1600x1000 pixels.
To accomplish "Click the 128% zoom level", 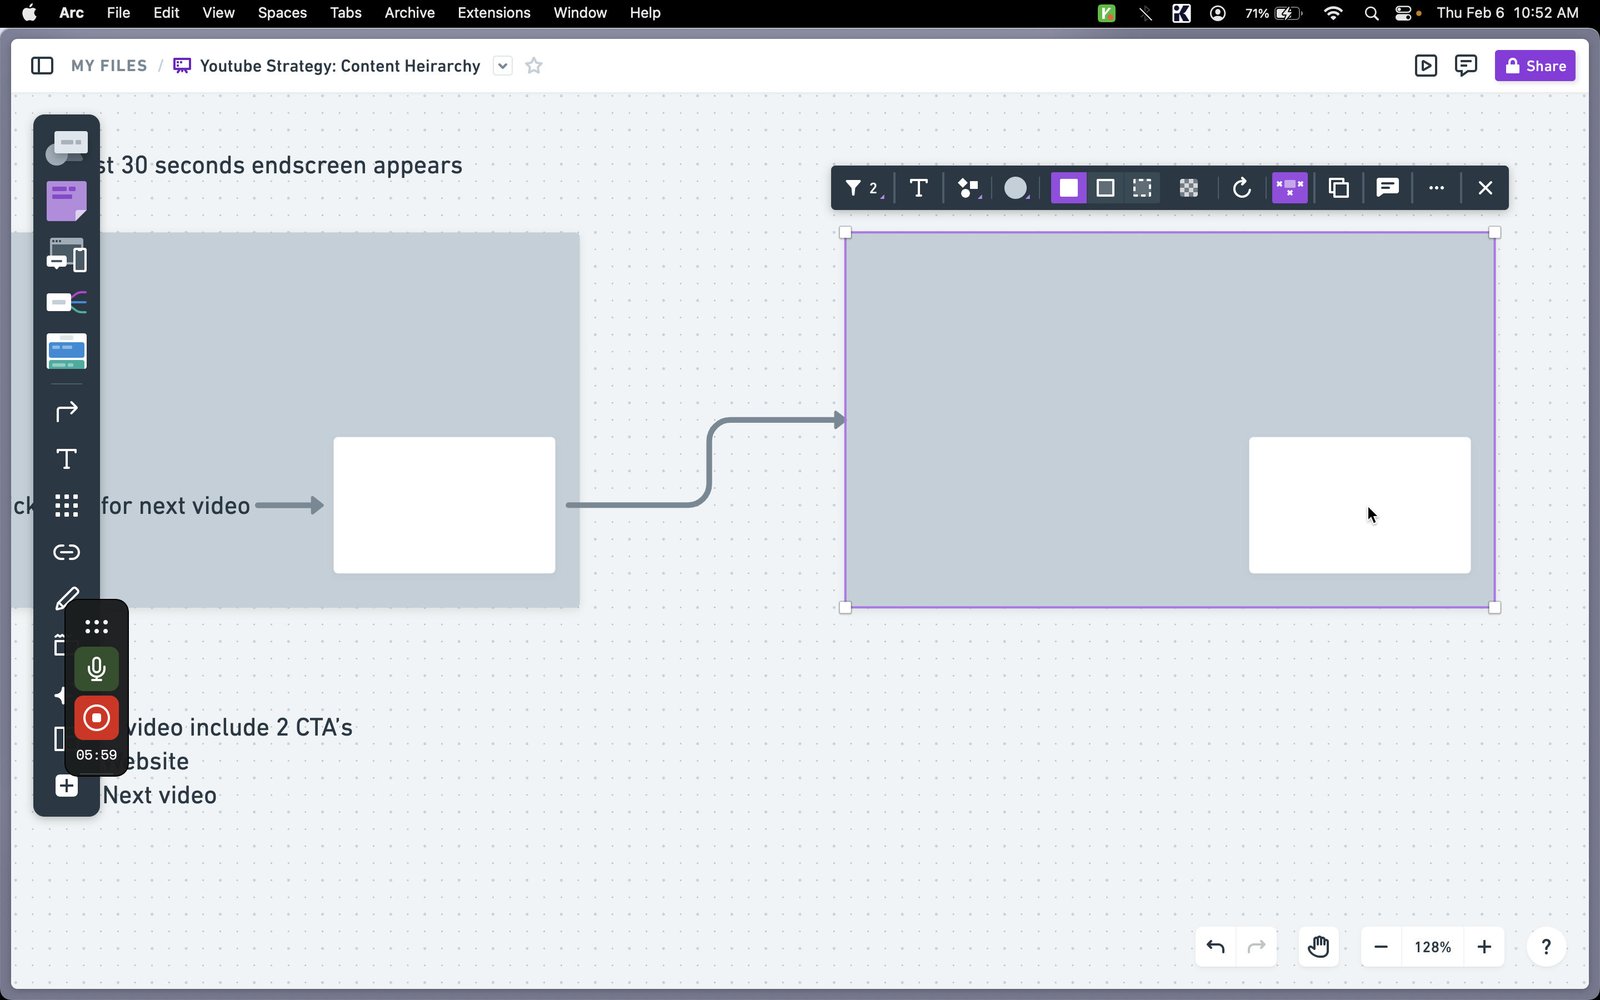I will [x=1432, y=947].
